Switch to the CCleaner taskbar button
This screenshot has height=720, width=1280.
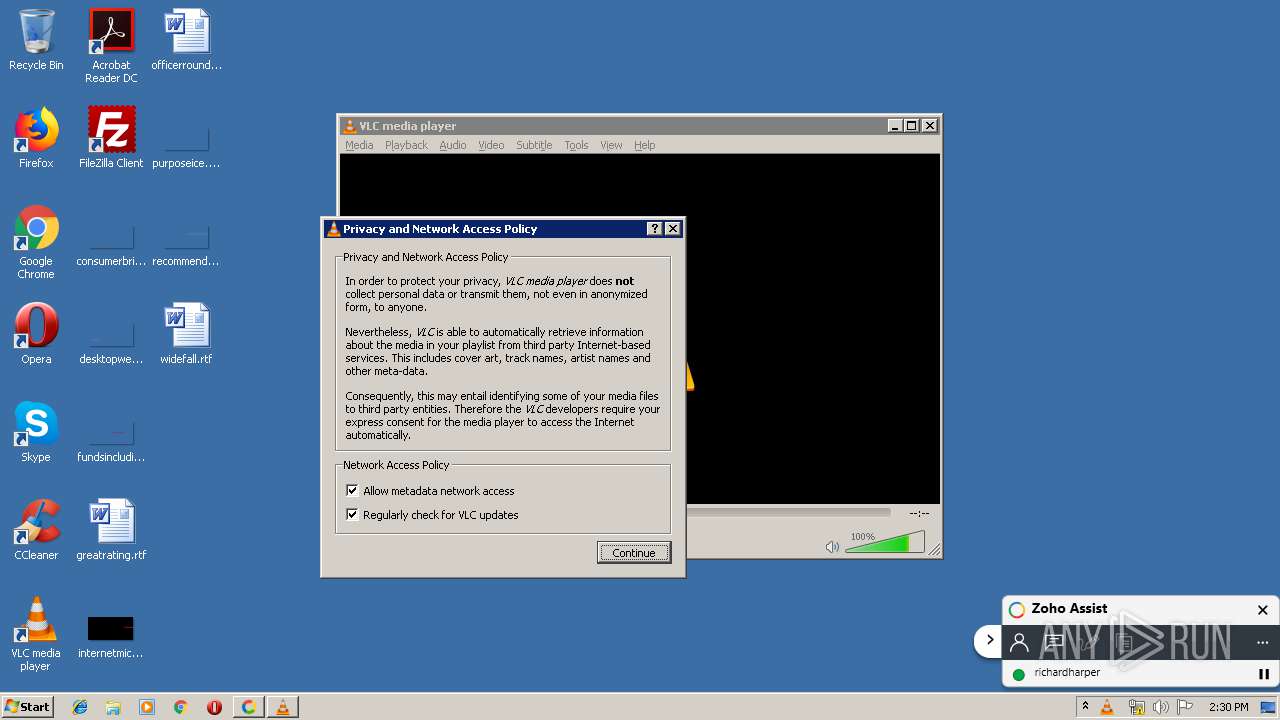tap(248, 707)
